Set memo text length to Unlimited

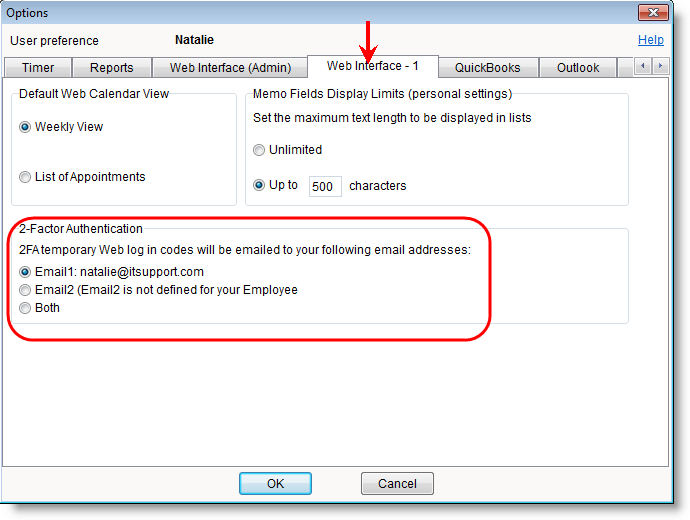[259, 150]
